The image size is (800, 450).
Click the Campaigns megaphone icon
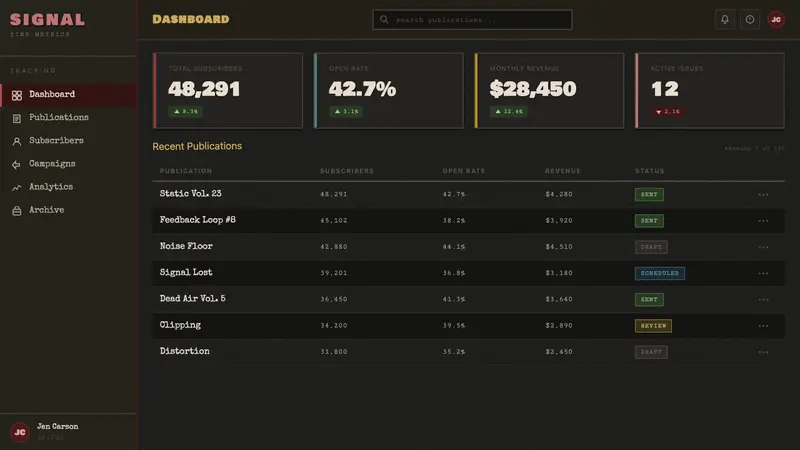pyautogui.click(x=17, y=164)
